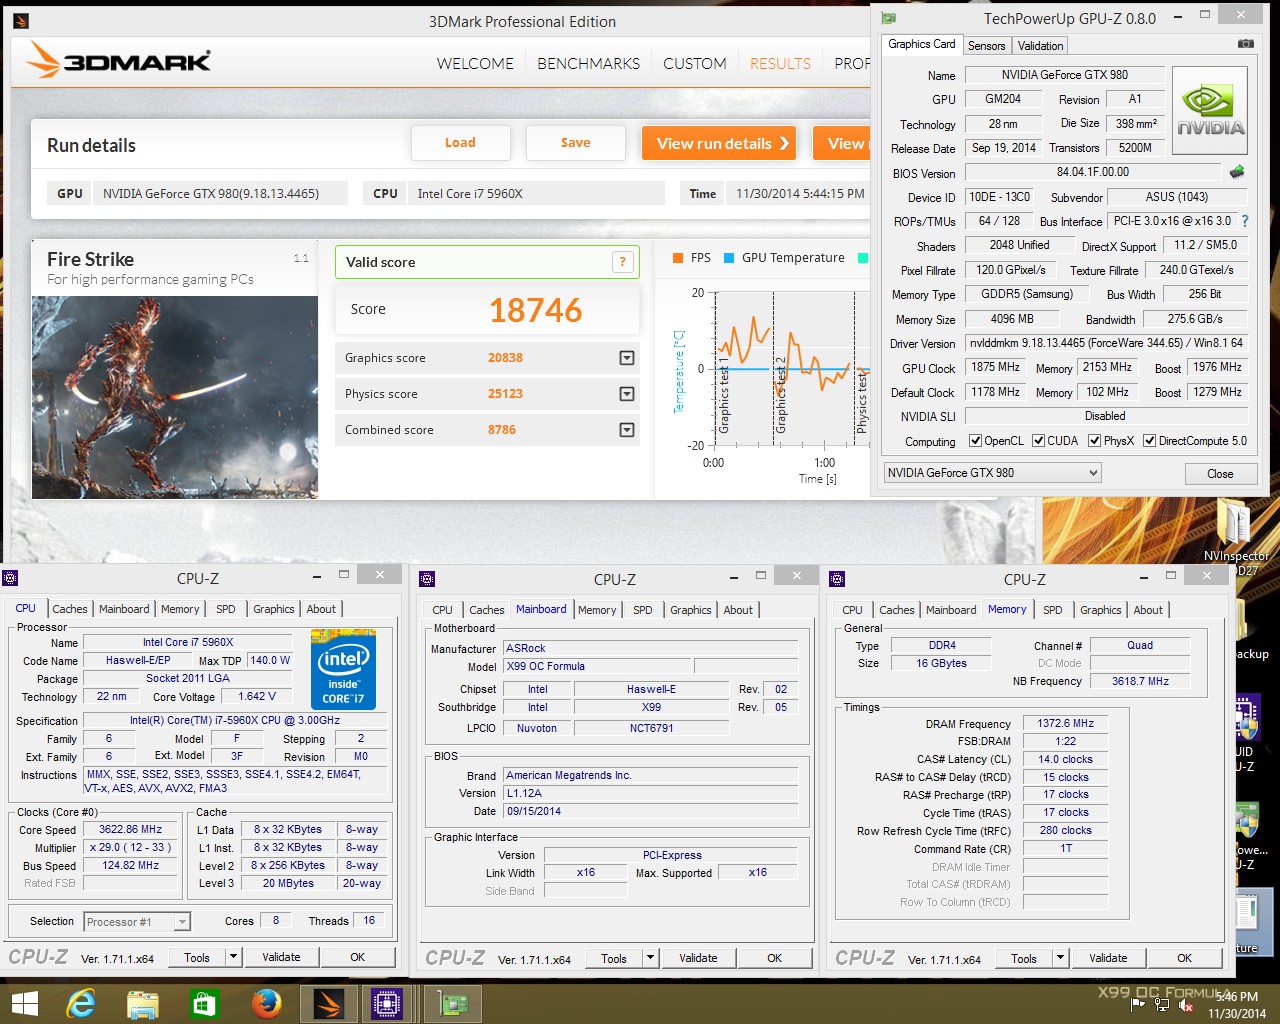Click OK in the middle CPU-Z window
Image resolution: width=1280 pixels, height=1024 pixels.
[x=774, y=958]
